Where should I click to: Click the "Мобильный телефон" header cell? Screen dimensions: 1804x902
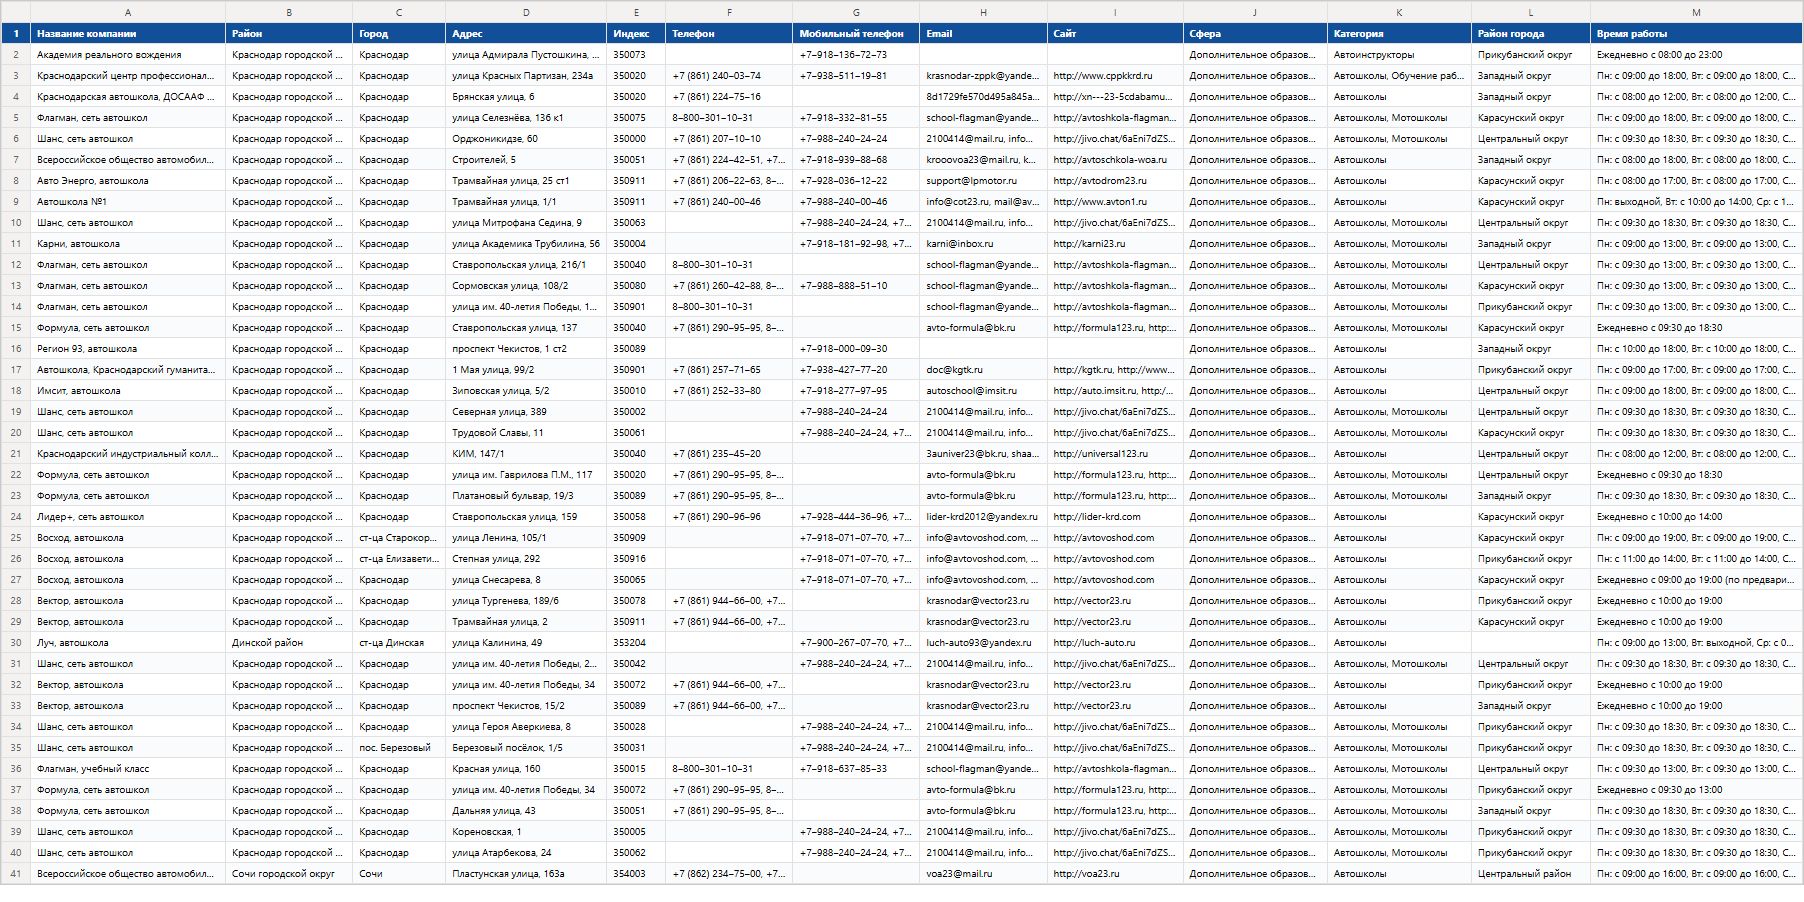coord(856,33)
